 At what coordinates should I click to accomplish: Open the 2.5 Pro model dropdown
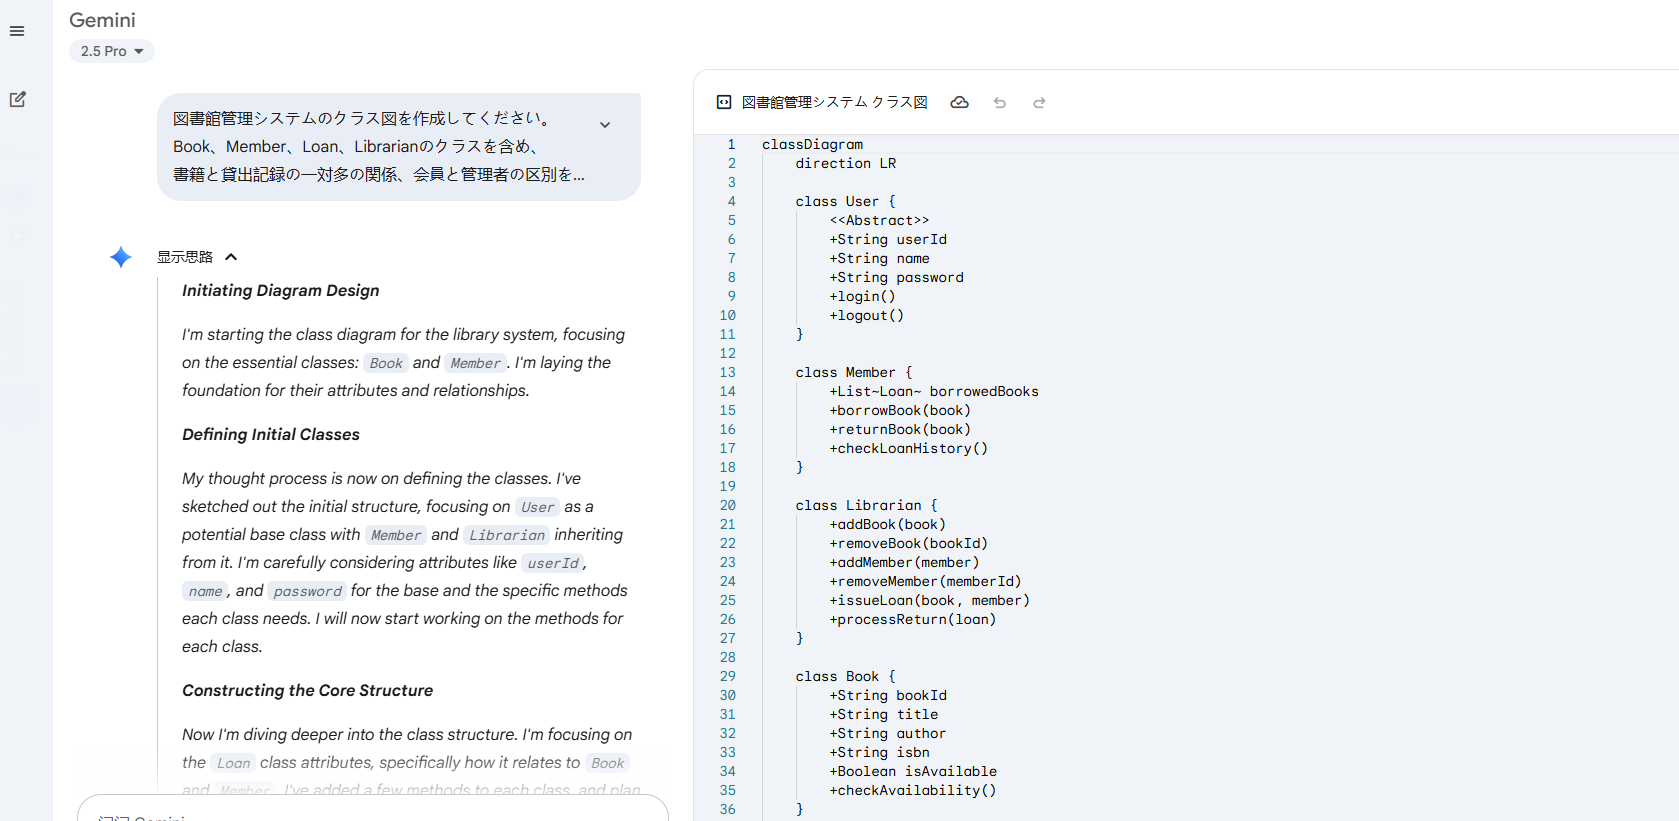112,51
